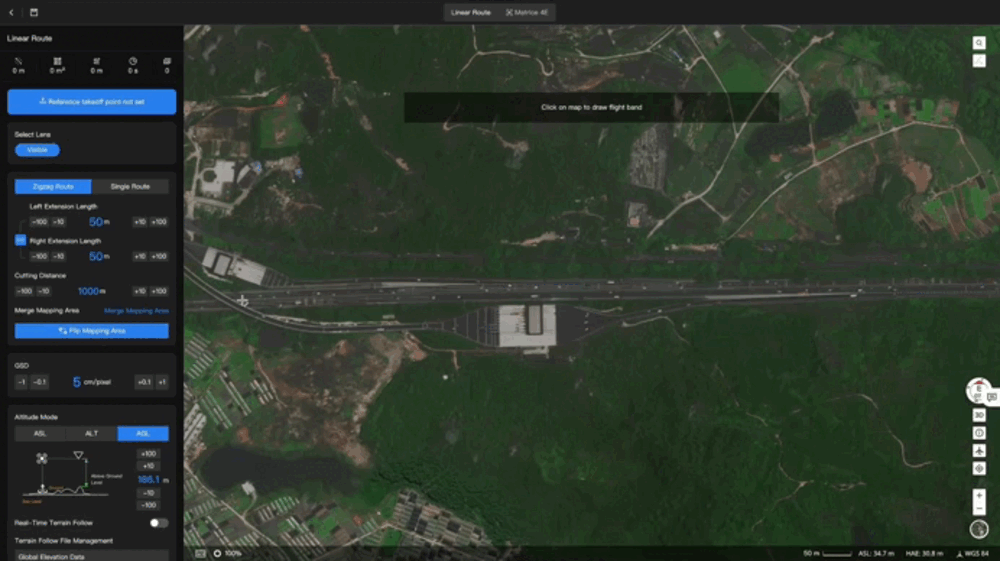Click the compass orientation control
1000x561 pixels.
(978, 390)
